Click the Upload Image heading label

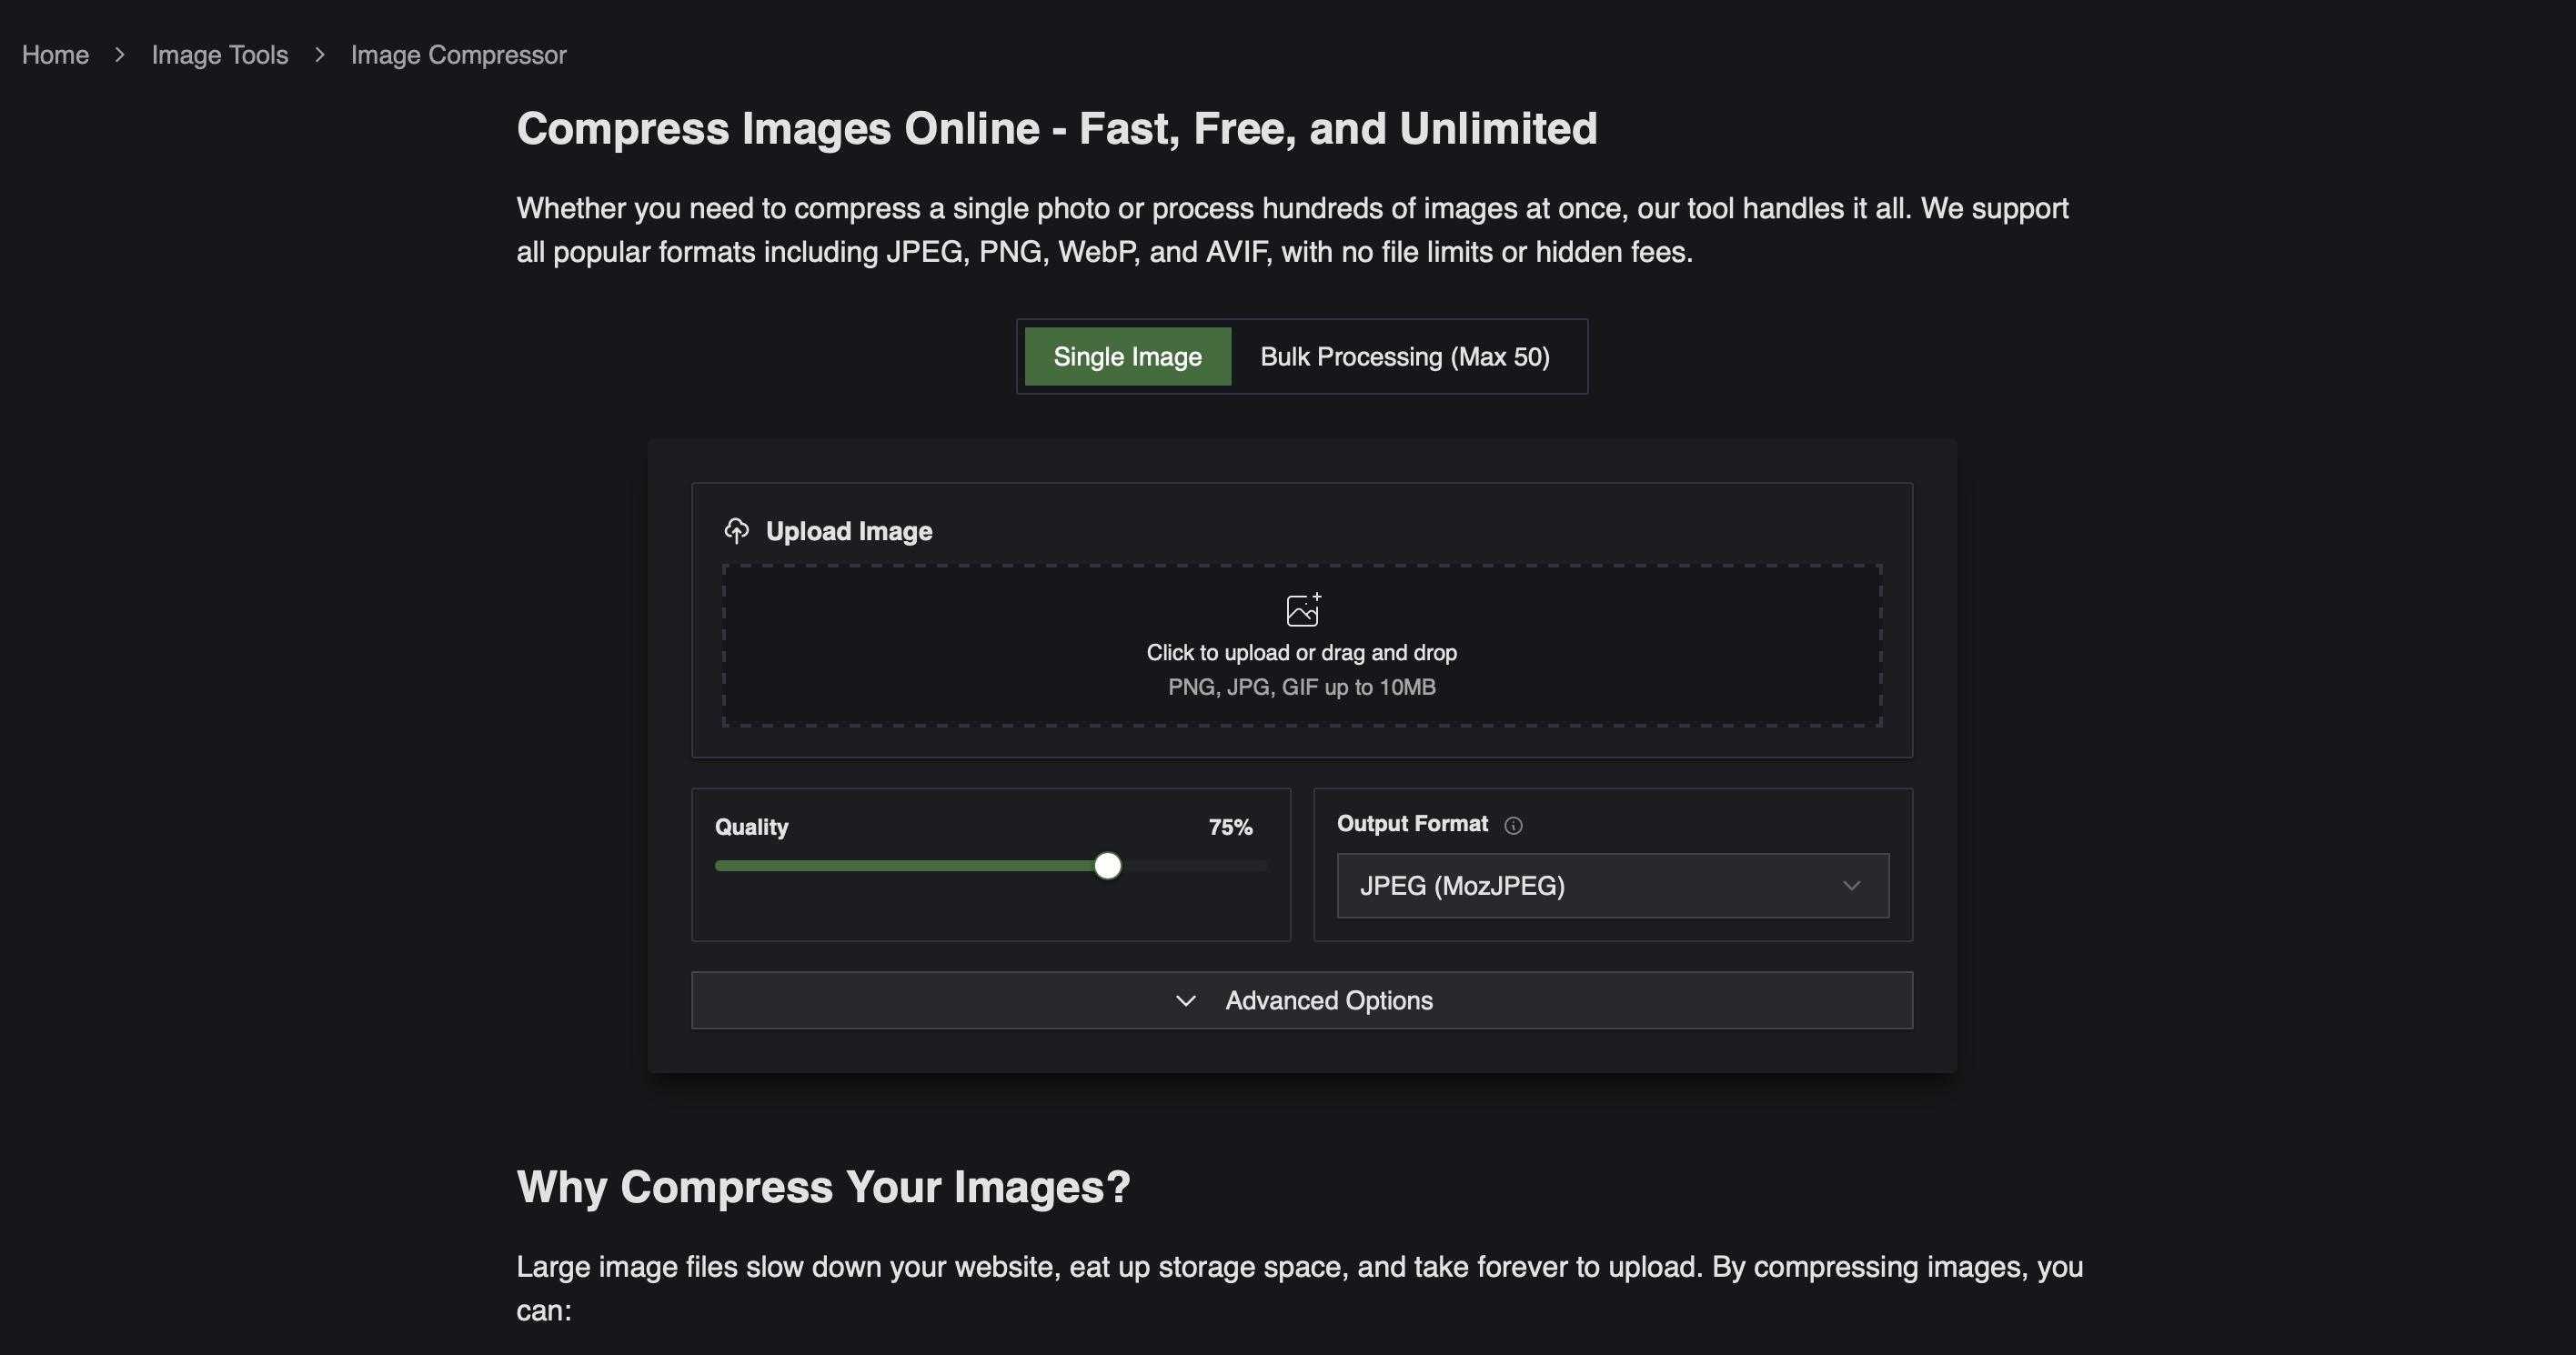point(848,531)
